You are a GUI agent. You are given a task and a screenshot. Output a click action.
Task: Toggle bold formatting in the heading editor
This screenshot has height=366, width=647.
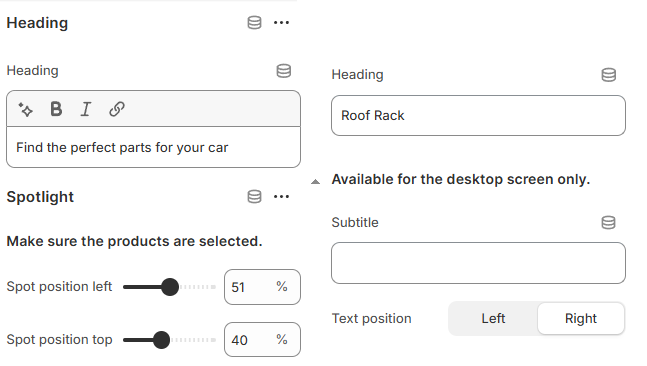[x=56, y=109]
